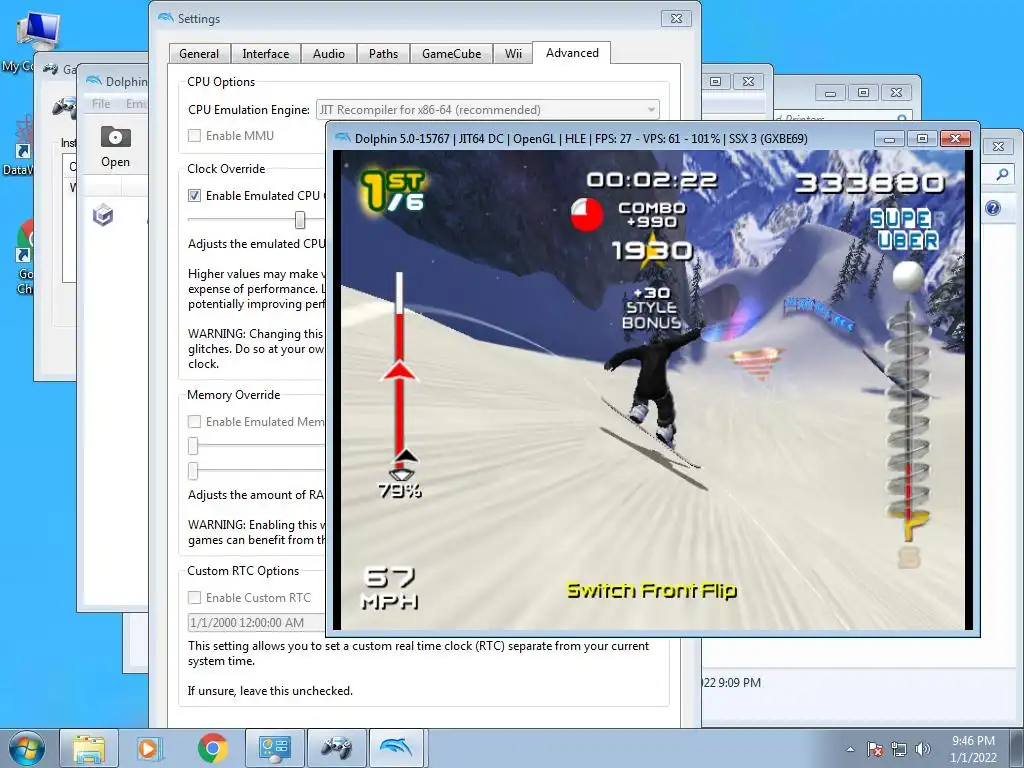1024x768 pixels.
Task: Click the Google Chrome desktop shortcut
Action: [x=26, y=242]
